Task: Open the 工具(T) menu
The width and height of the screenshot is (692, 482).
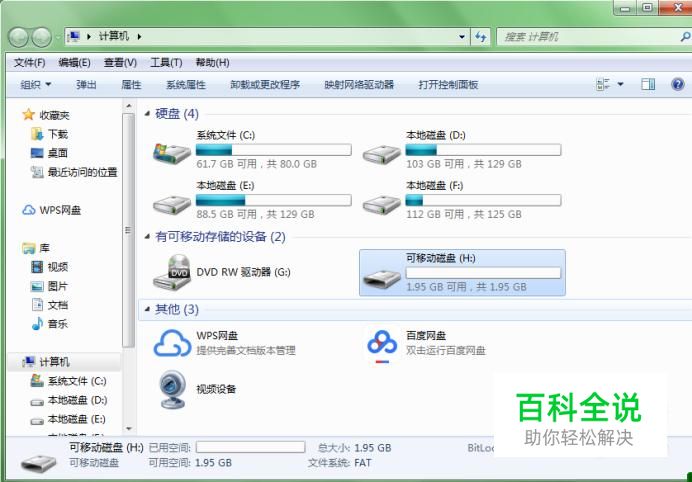Action: tap(166, 63)
